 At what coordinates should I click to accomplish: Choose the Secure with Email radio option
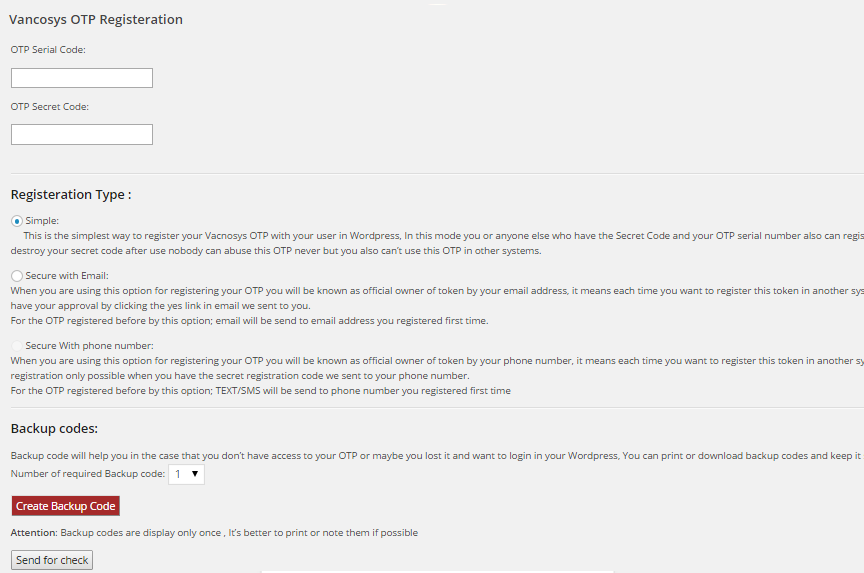coord(16,276)
